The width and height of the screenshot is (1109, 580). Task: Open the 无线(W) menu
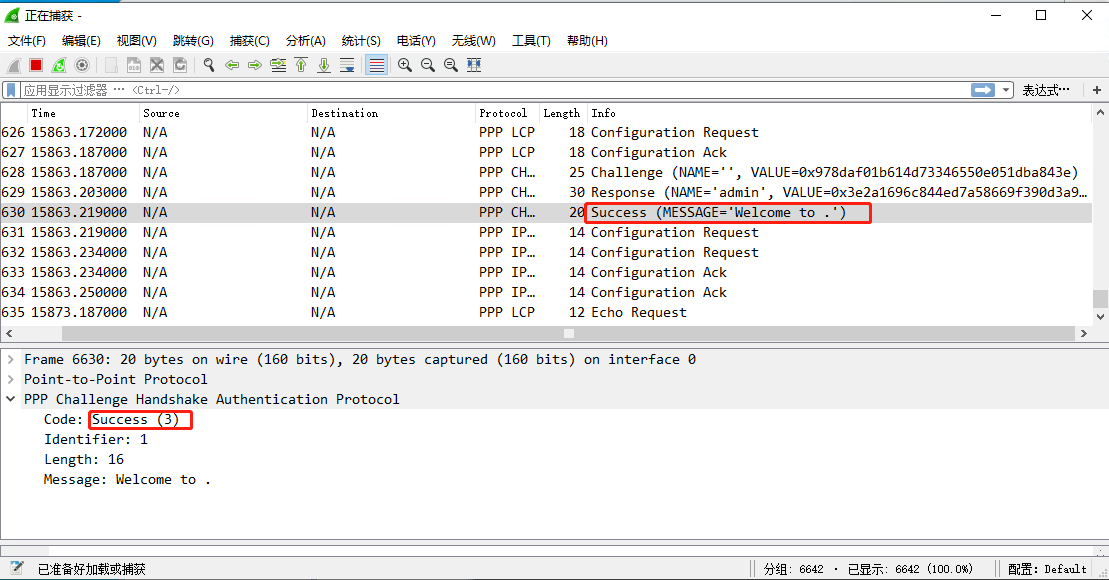pos(474,41)
